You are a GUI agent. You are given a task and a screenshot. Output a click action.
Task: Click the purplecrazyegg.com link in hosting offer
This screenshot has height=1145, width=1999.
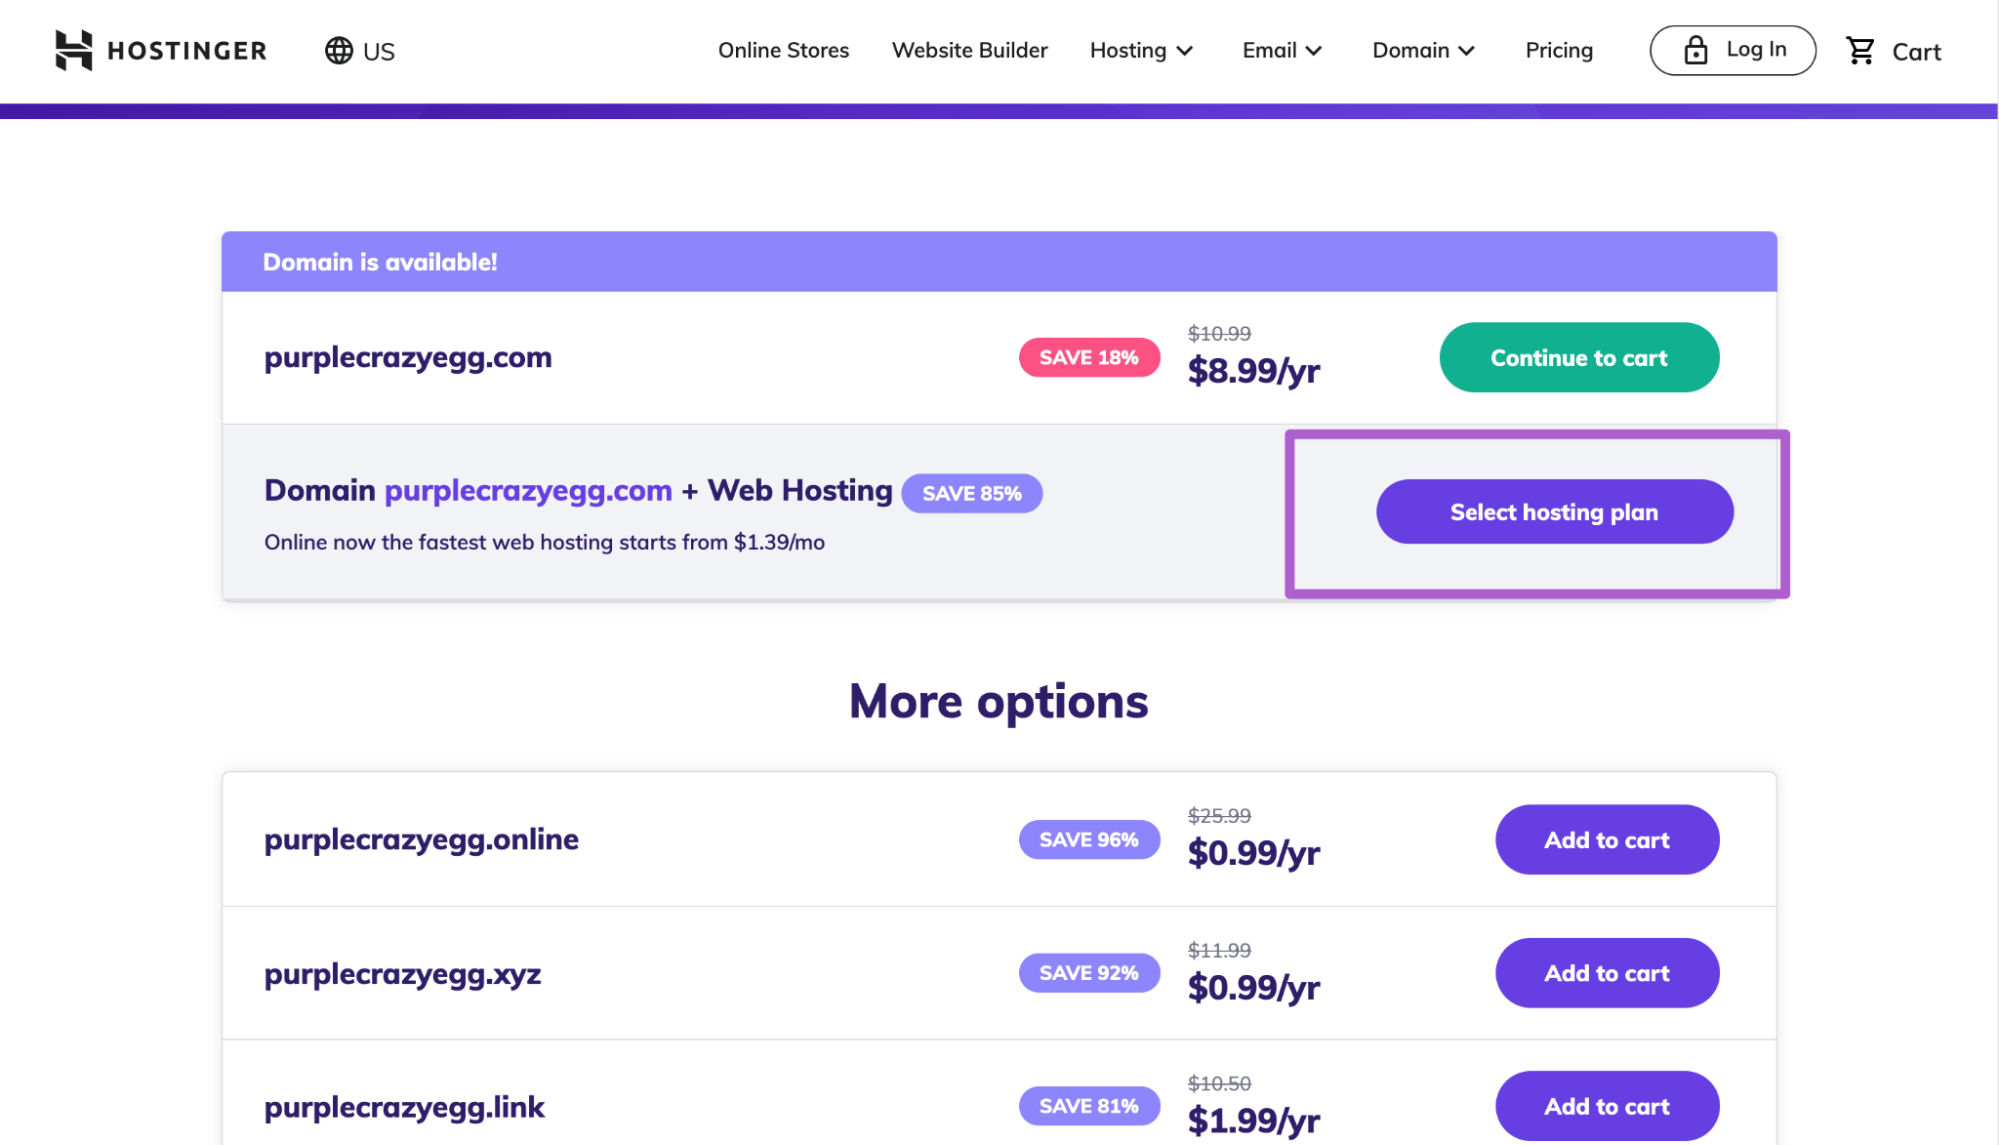tap(527, 490)
